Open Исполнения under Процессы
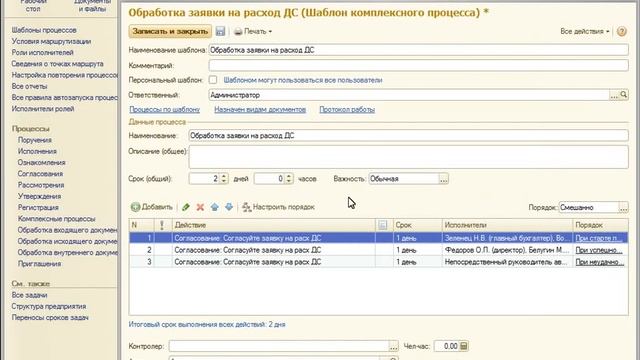Screen dimensions: 640x360 (37, 151)
